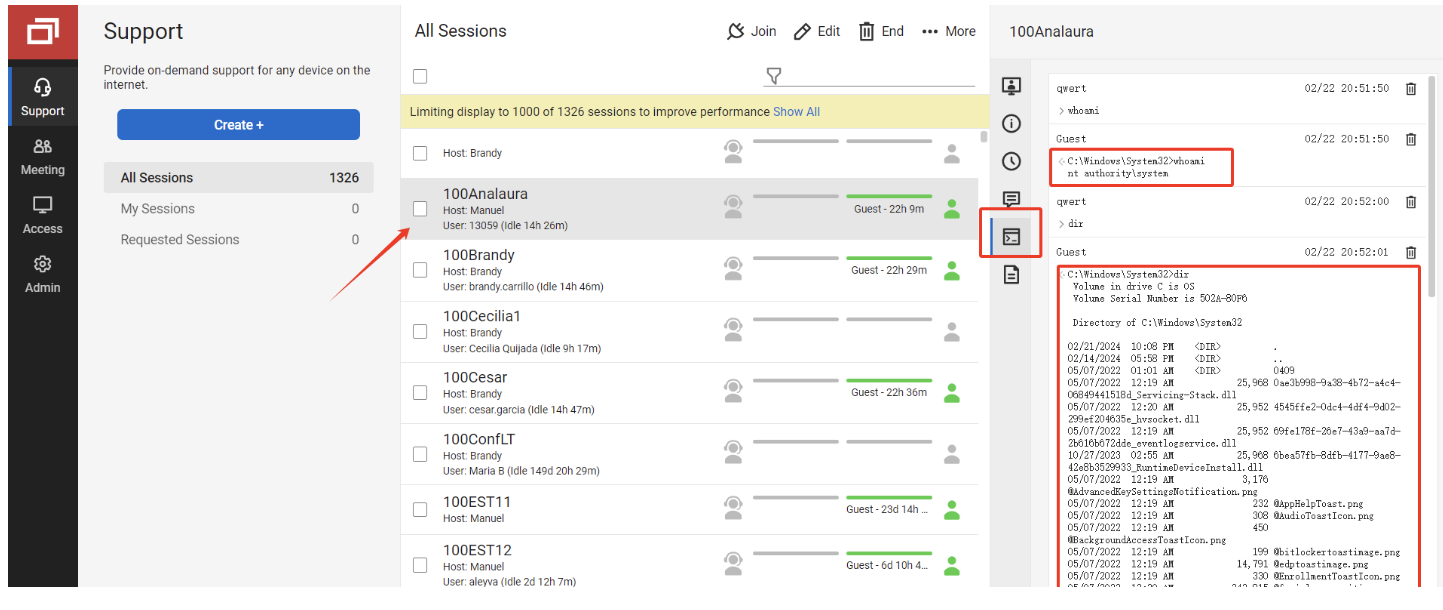1443x610 pixels.
Task: Select the 100Cesar session name
Action: coord(475,378)
